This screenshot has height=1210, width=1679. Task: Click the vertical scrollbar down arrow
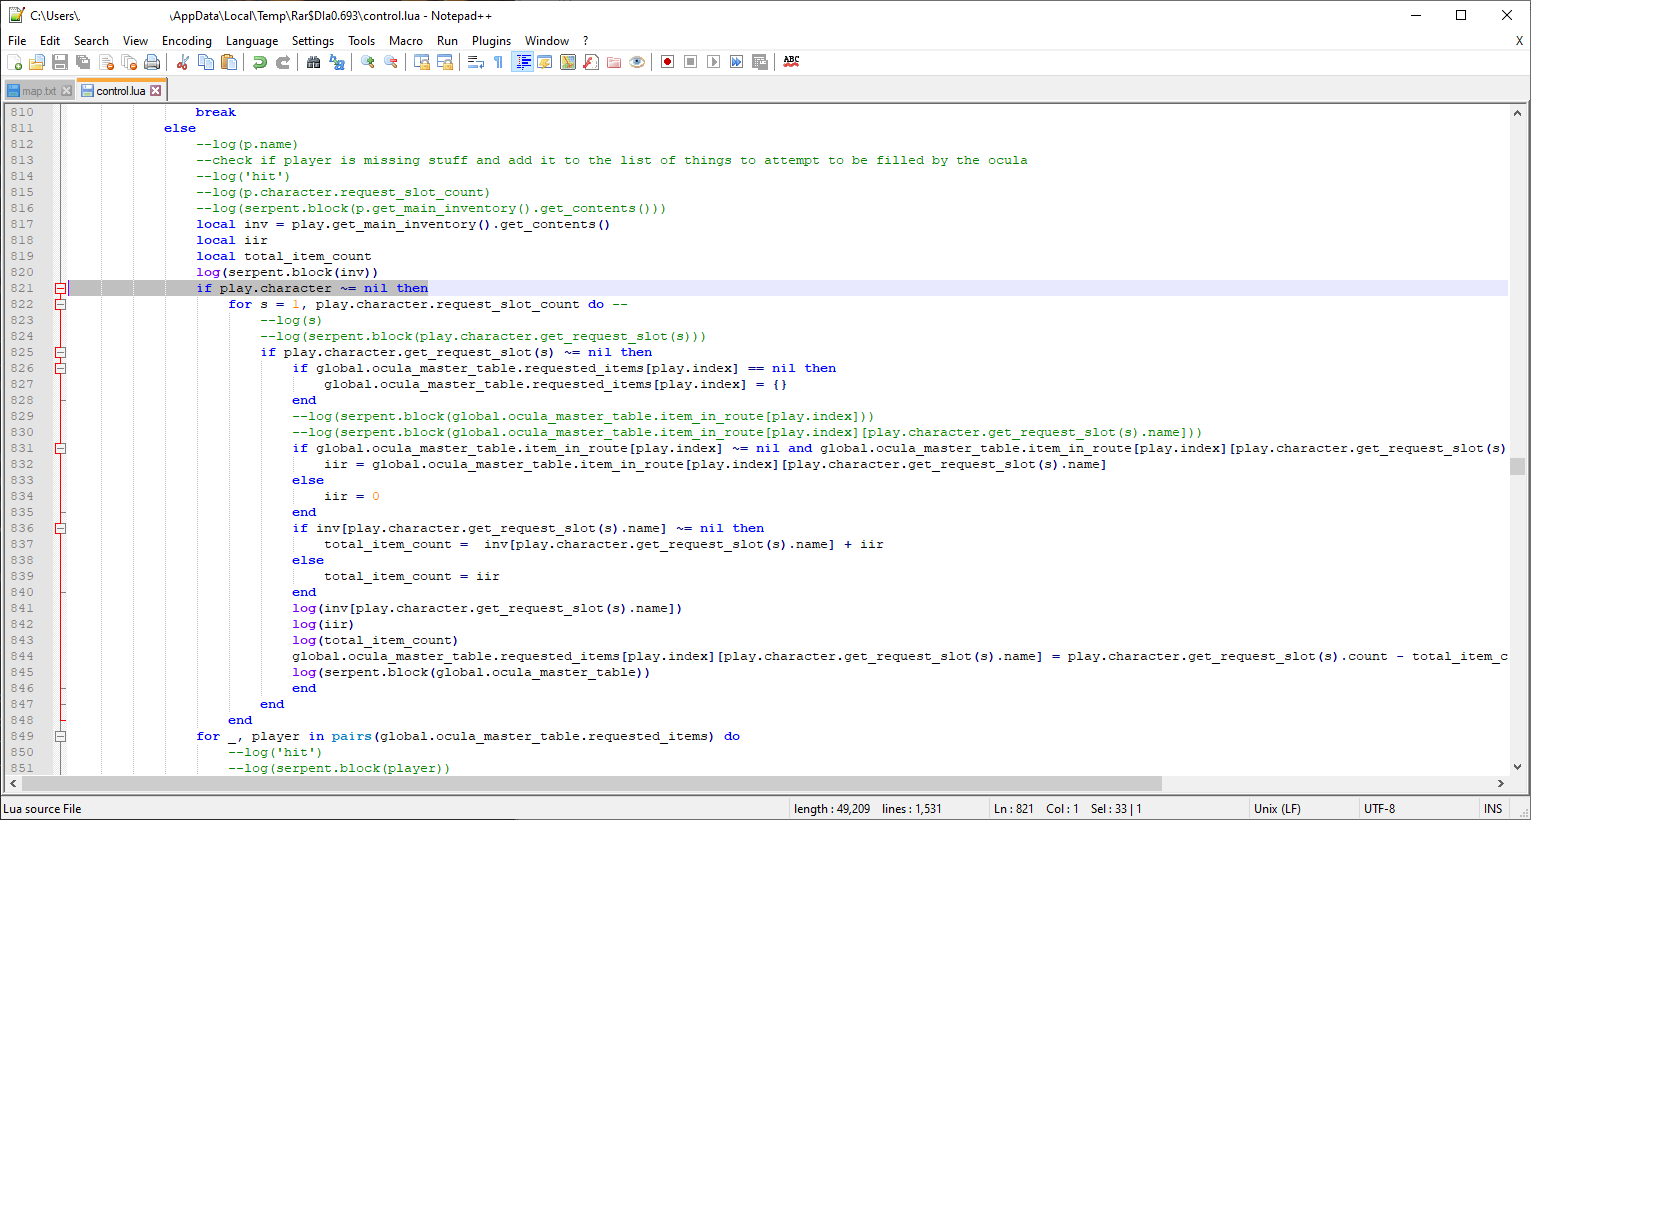[x=1517, y=767]
